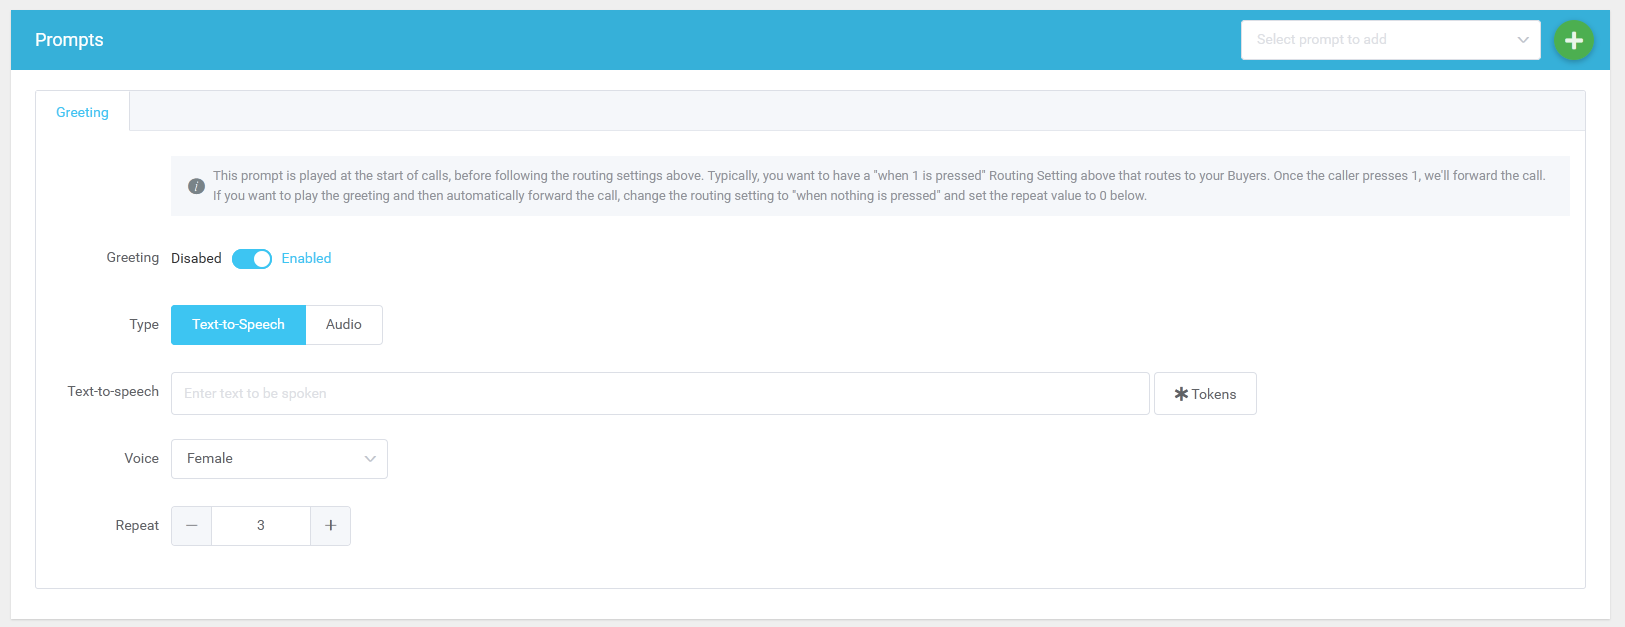Decrease Repeat value with minus icon
1625x627 pixels.
click(191, 526)
